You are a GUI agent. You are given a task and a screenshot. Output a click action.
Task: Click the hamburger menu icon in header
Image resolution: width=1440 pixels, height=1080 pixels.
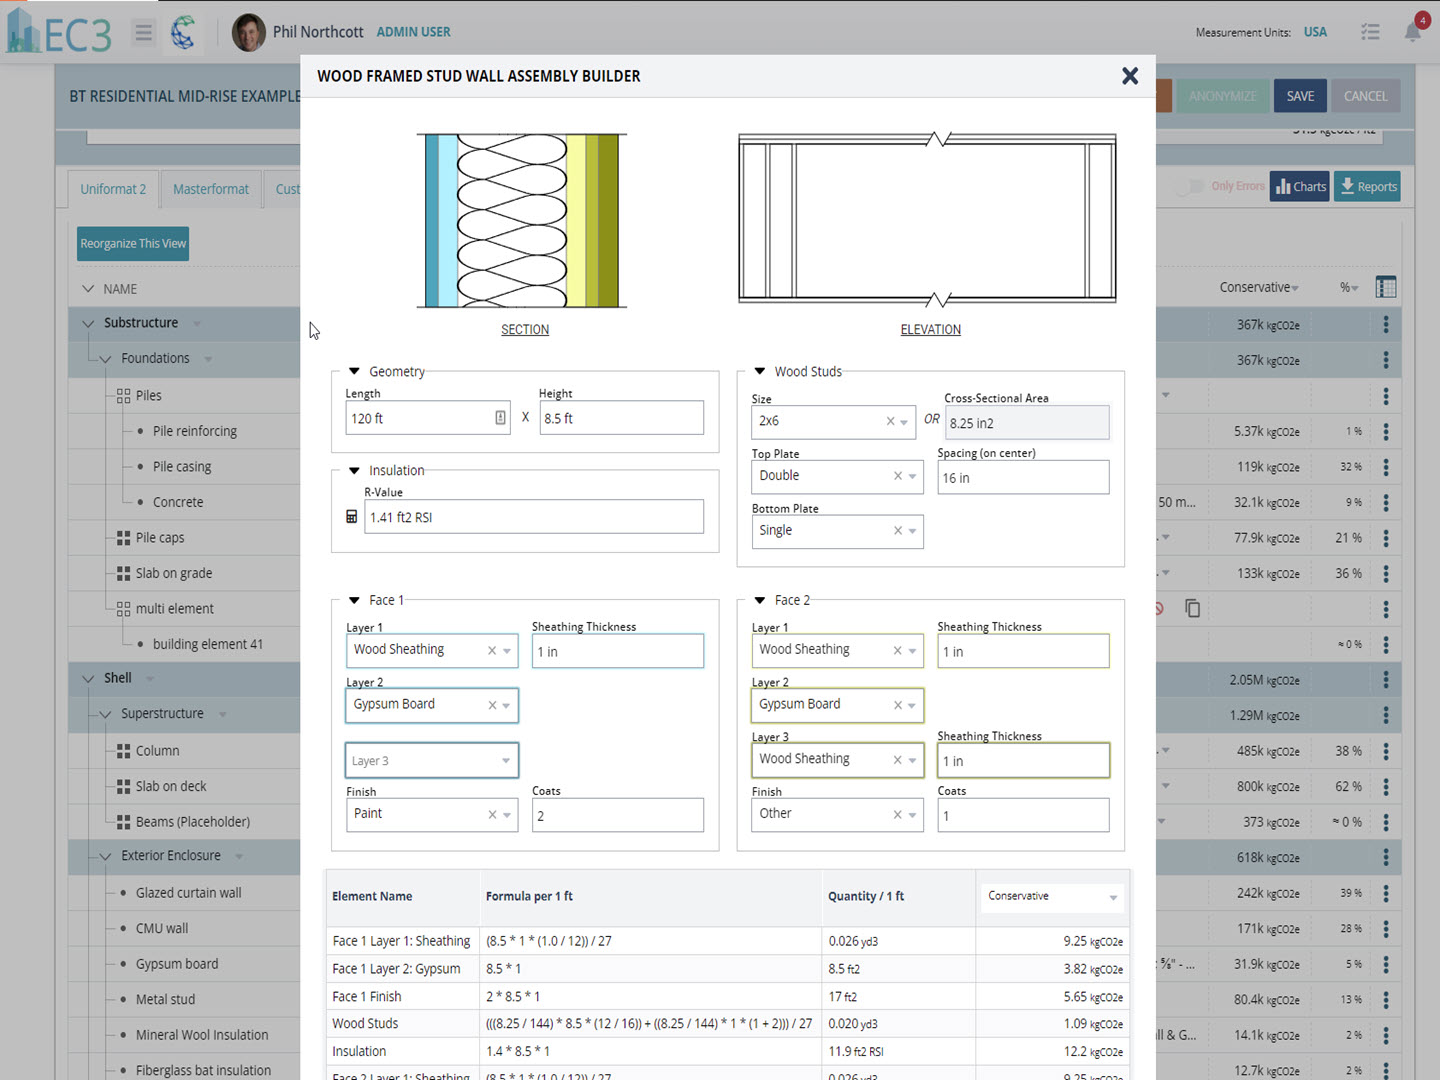(x=144, y=33)
